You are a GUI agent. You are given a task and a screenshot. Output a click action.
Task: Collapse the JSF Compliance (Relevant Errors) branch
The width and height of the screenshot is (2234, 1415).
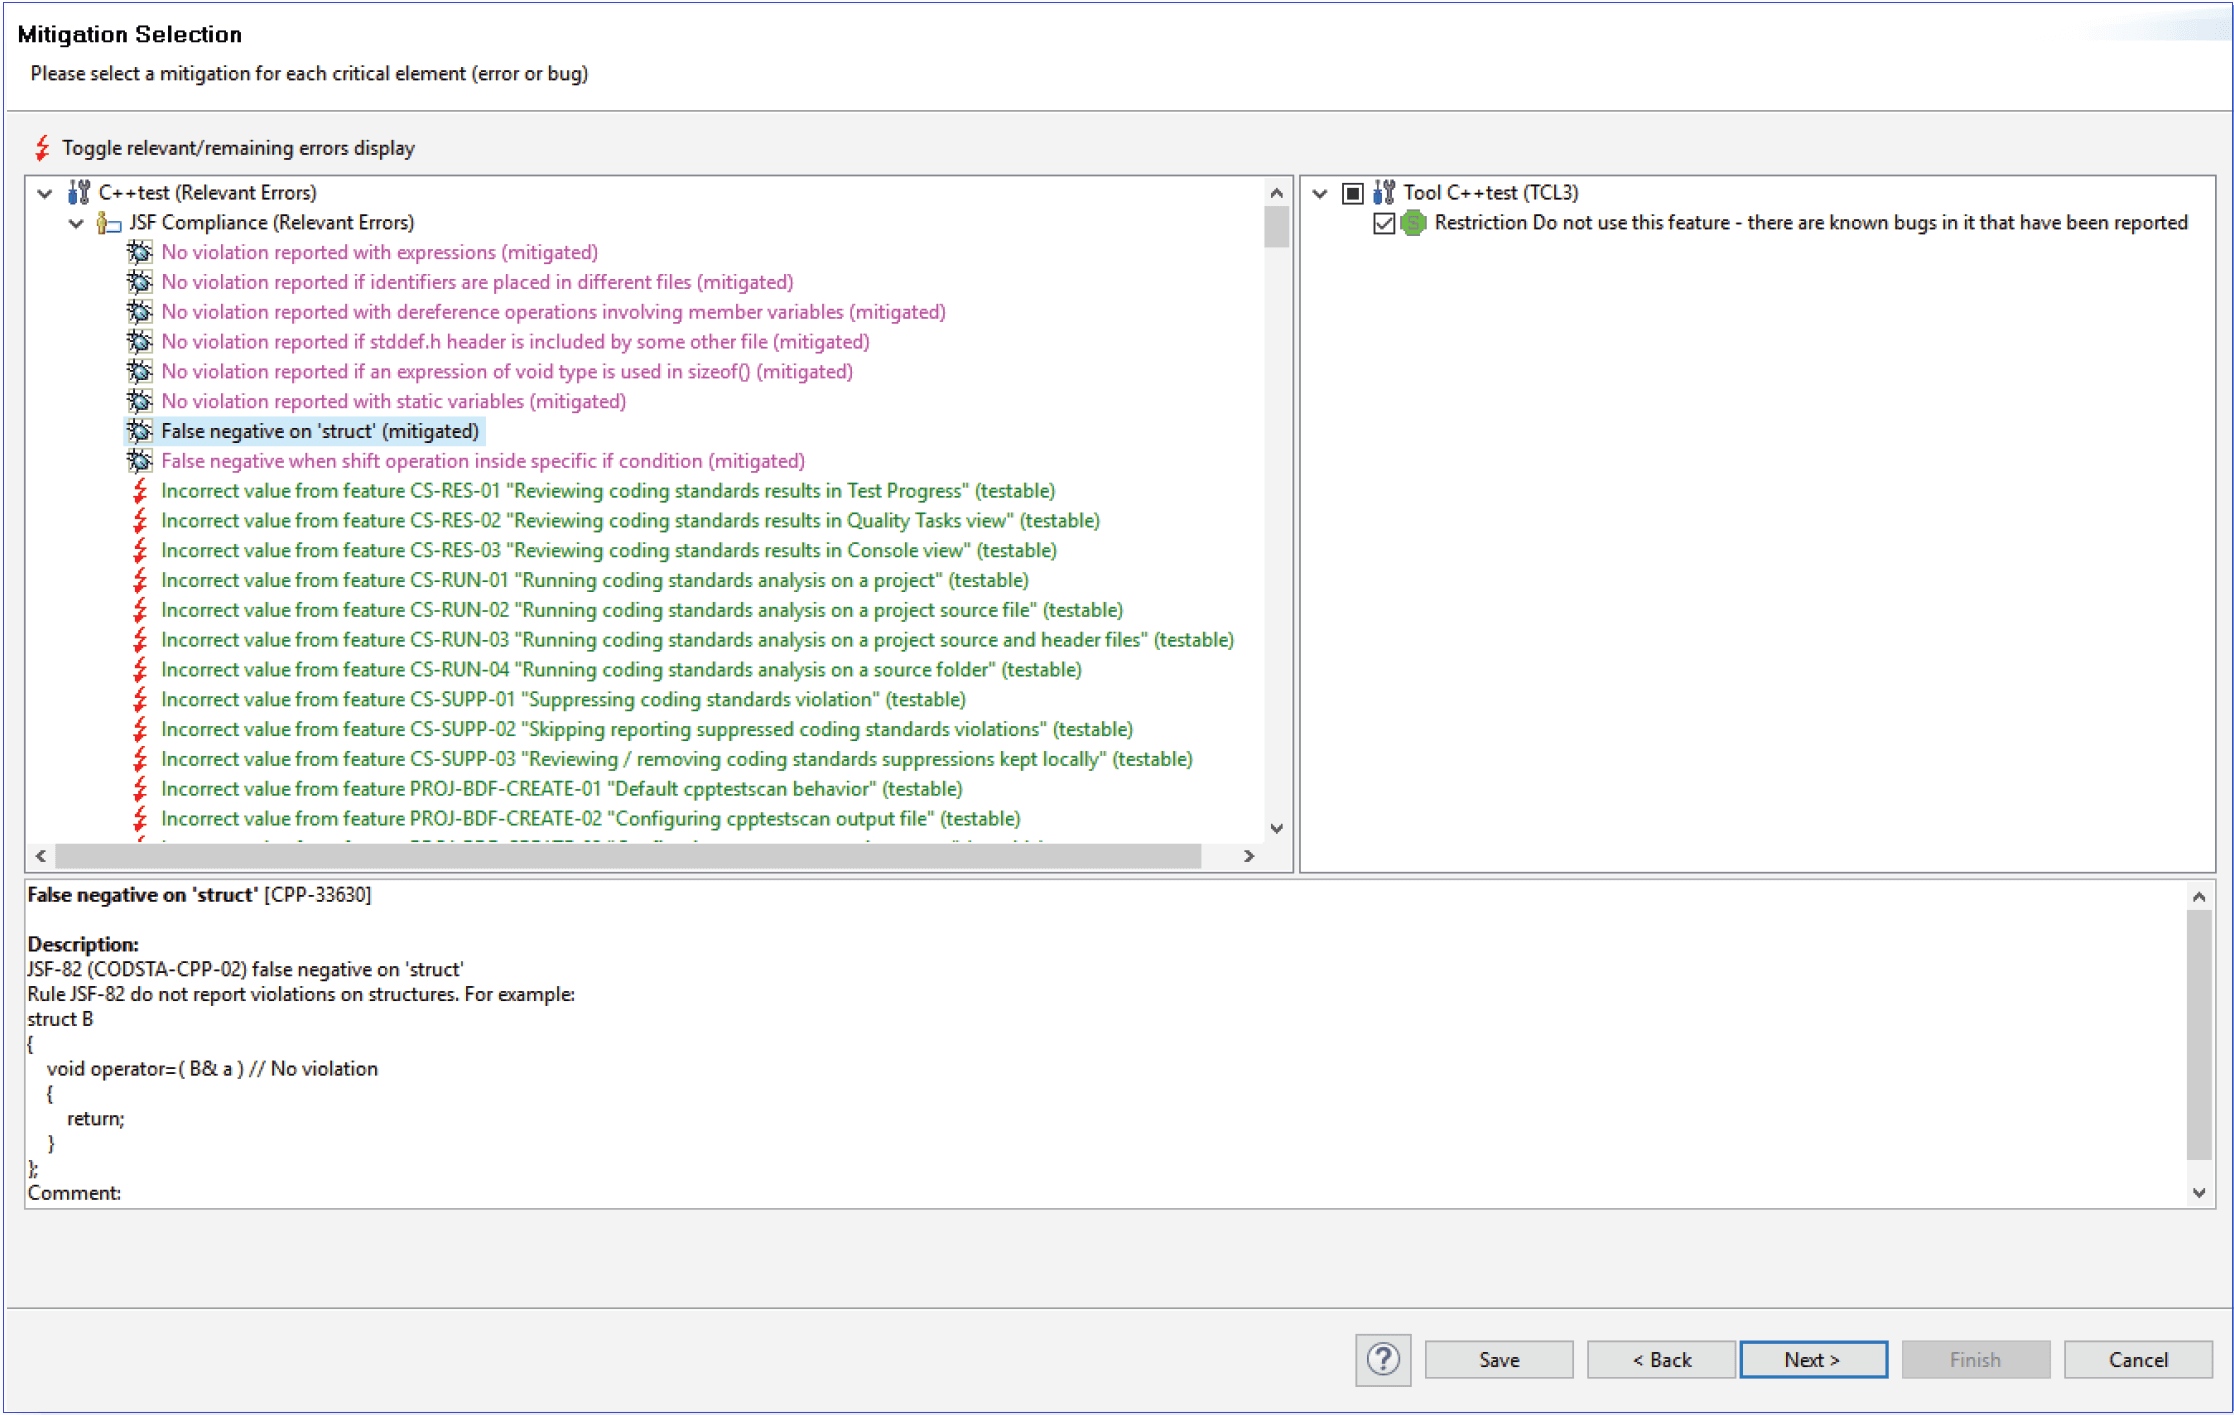coord(76,222)
